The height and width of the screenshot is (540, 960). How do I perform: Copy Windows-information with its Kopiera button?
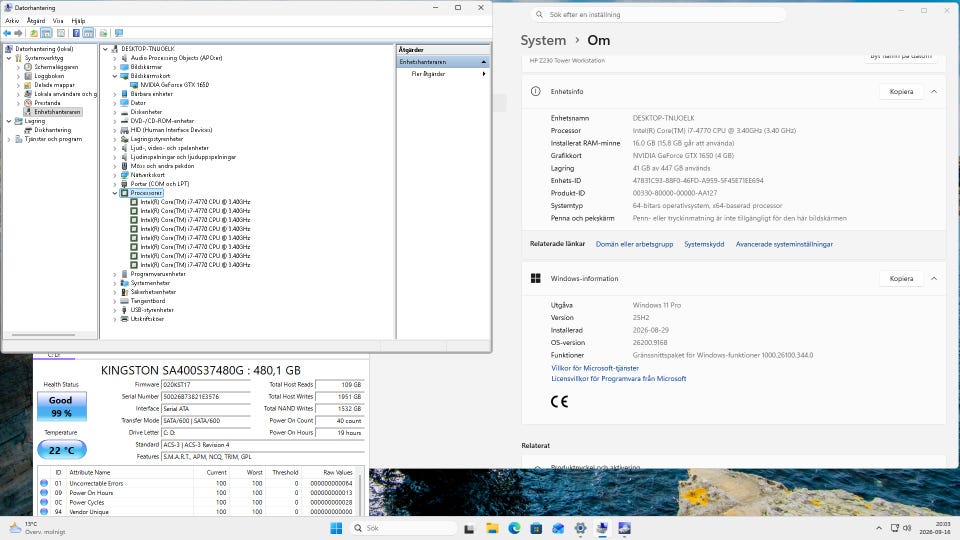pos(901,279)
